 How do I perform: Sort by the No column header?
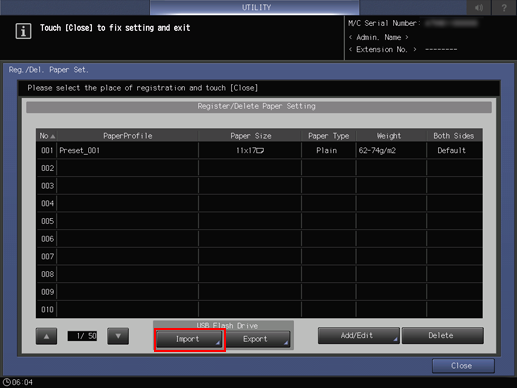47,136
